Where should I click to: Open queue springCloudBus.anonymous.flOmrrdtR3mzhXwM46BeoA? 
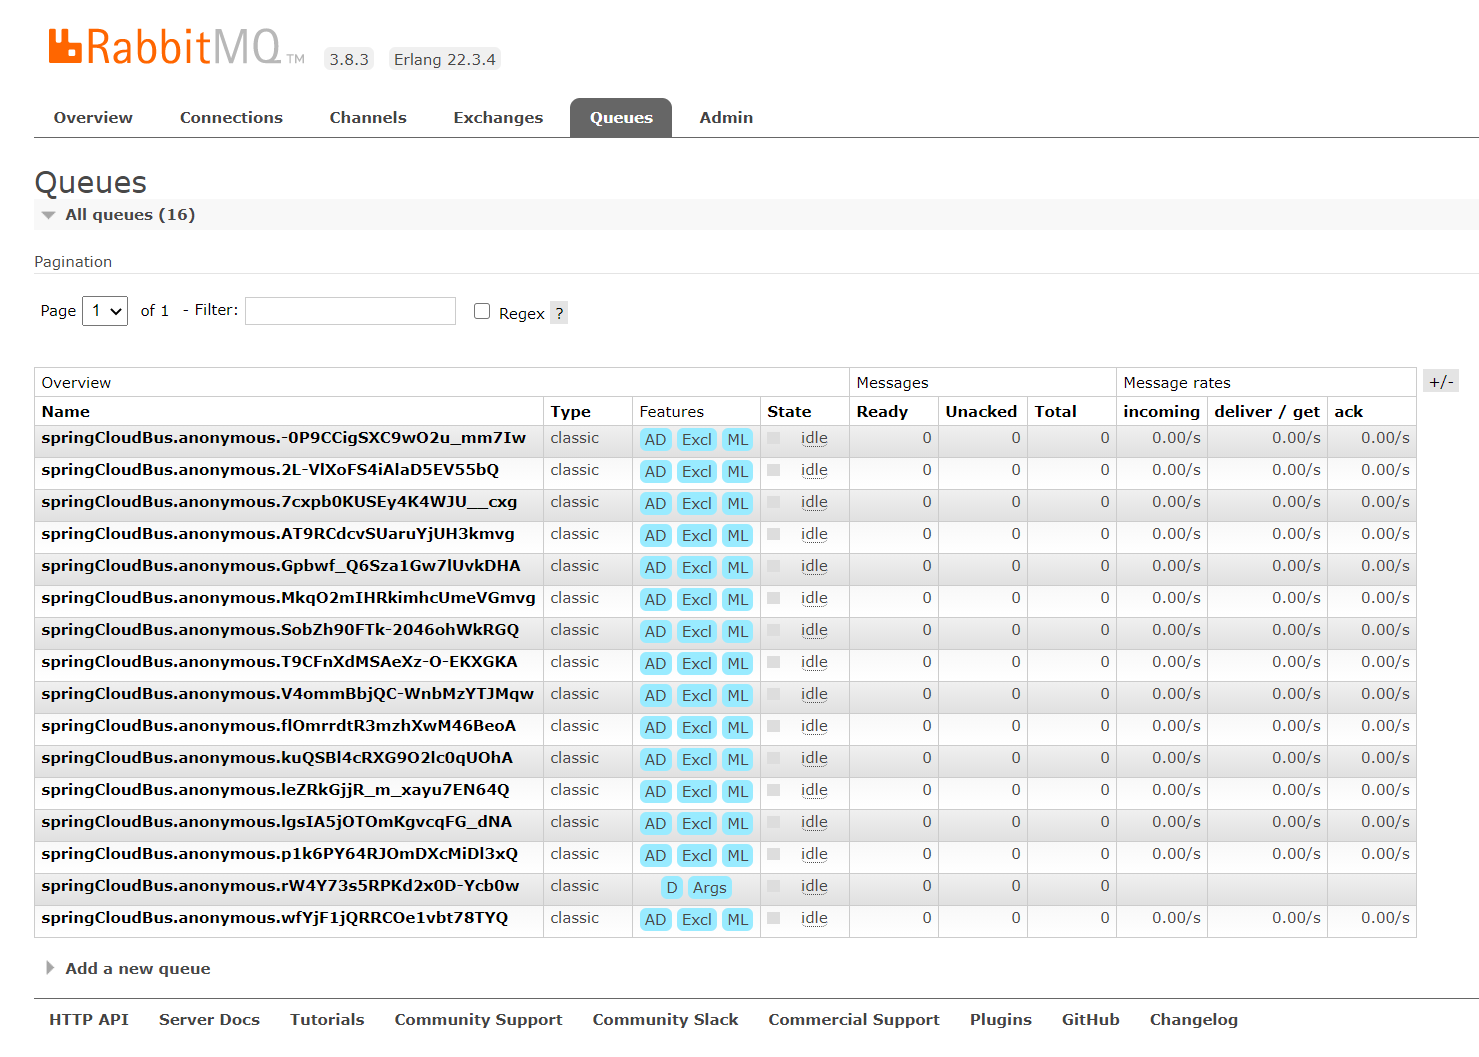(x=279, y=726)
